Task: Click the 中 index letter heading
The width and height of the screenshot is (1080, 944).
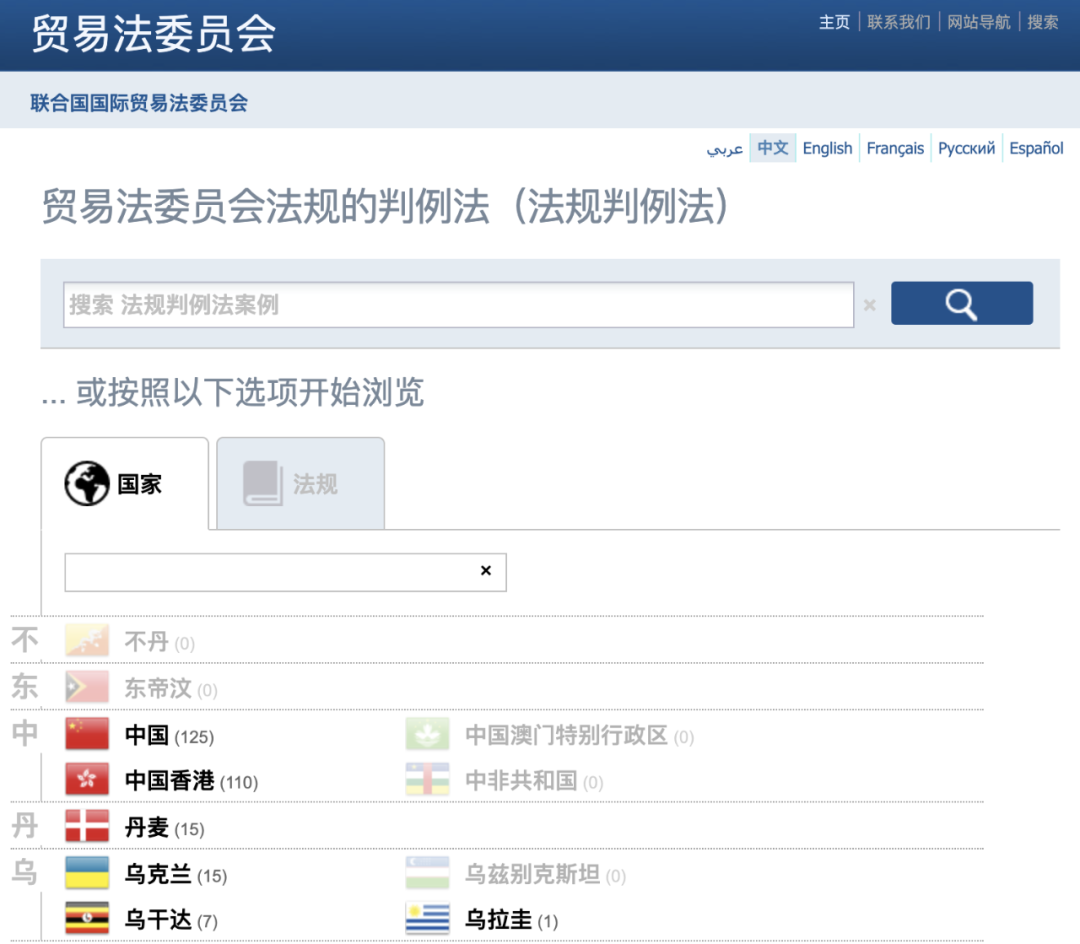Action: point(25,733)
